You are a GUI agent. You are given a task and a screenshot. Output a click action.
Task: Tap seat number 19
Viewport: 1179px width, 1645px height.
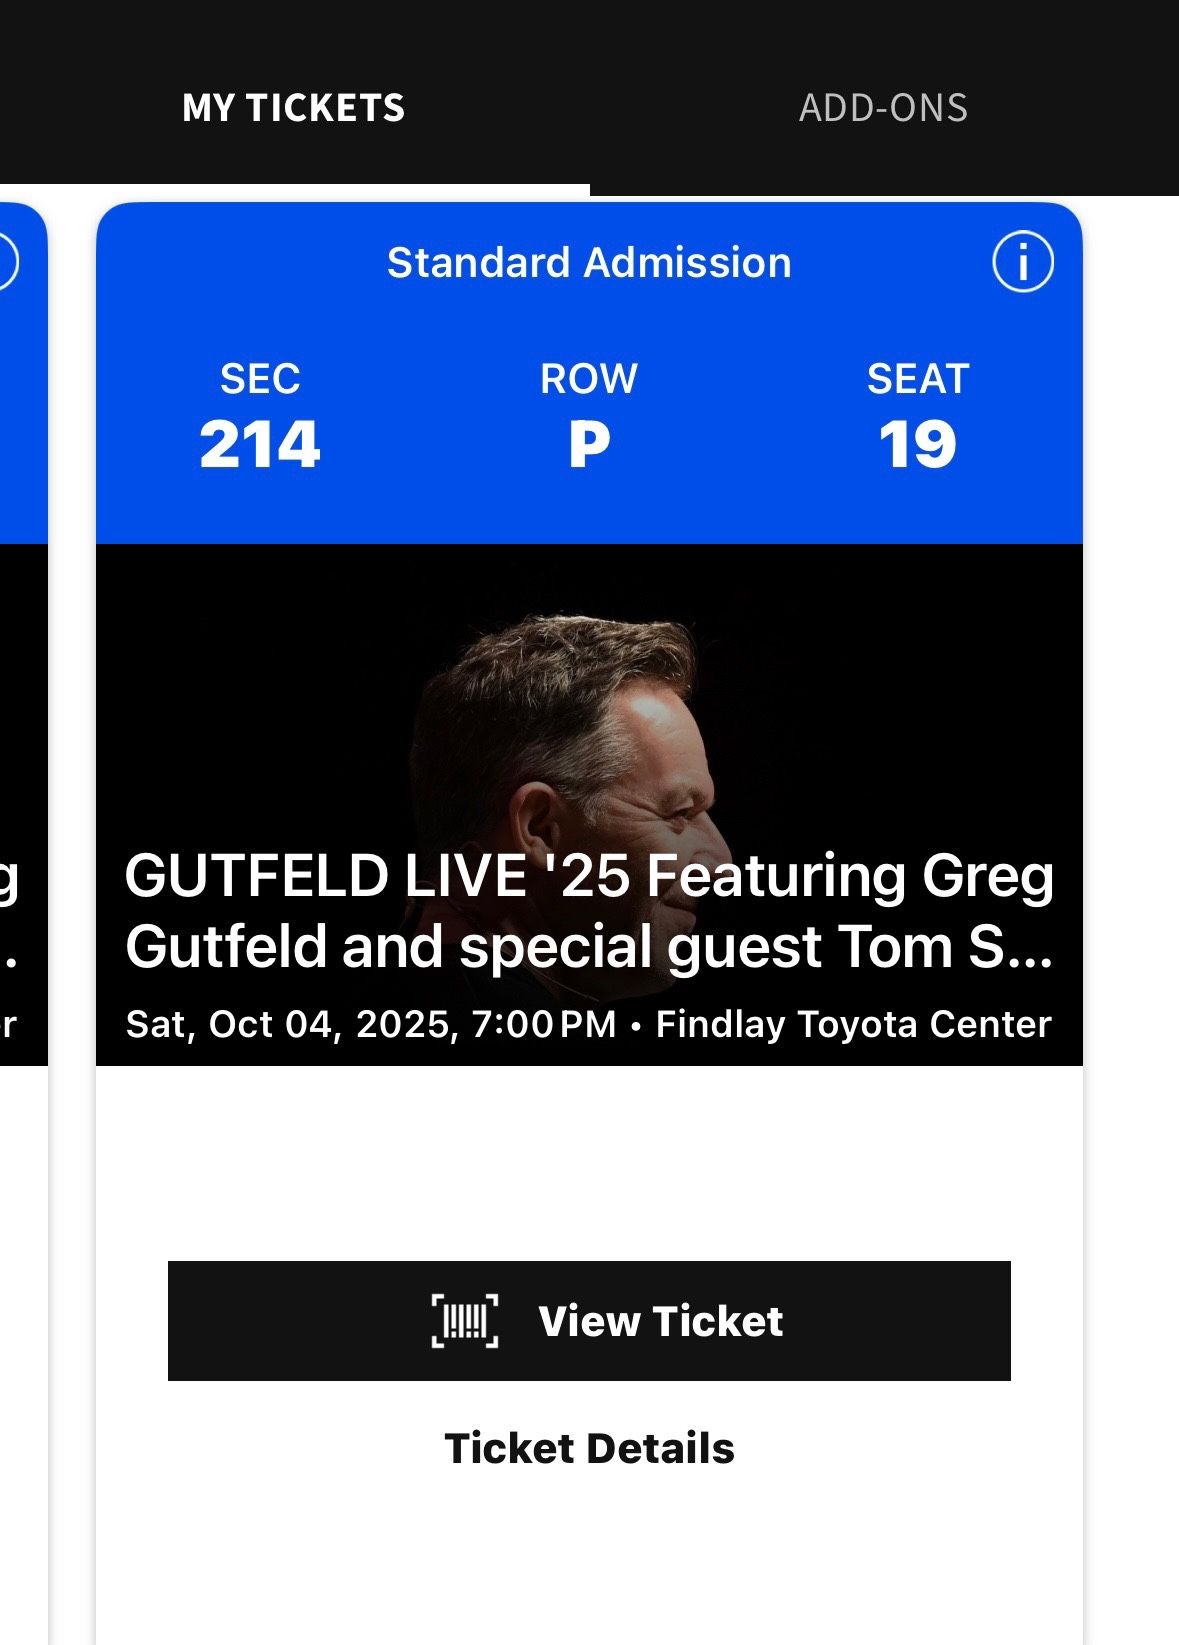click(x=918, y=444)
